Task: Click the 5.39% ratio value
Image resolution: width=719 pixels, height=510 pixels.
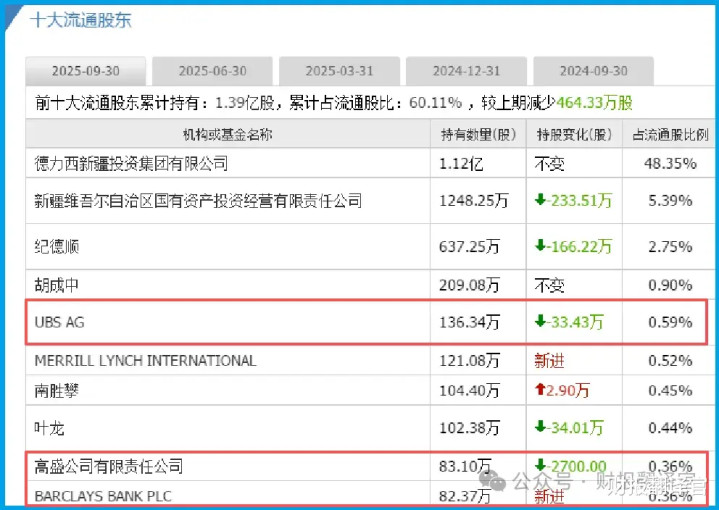Action: [670, 200]
